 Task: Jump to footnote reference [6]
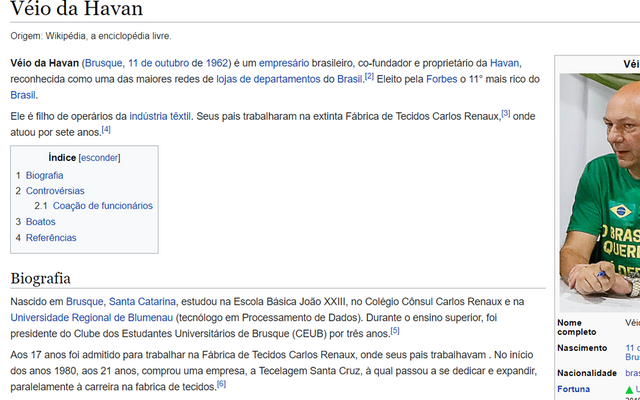(x=221, y=384)
